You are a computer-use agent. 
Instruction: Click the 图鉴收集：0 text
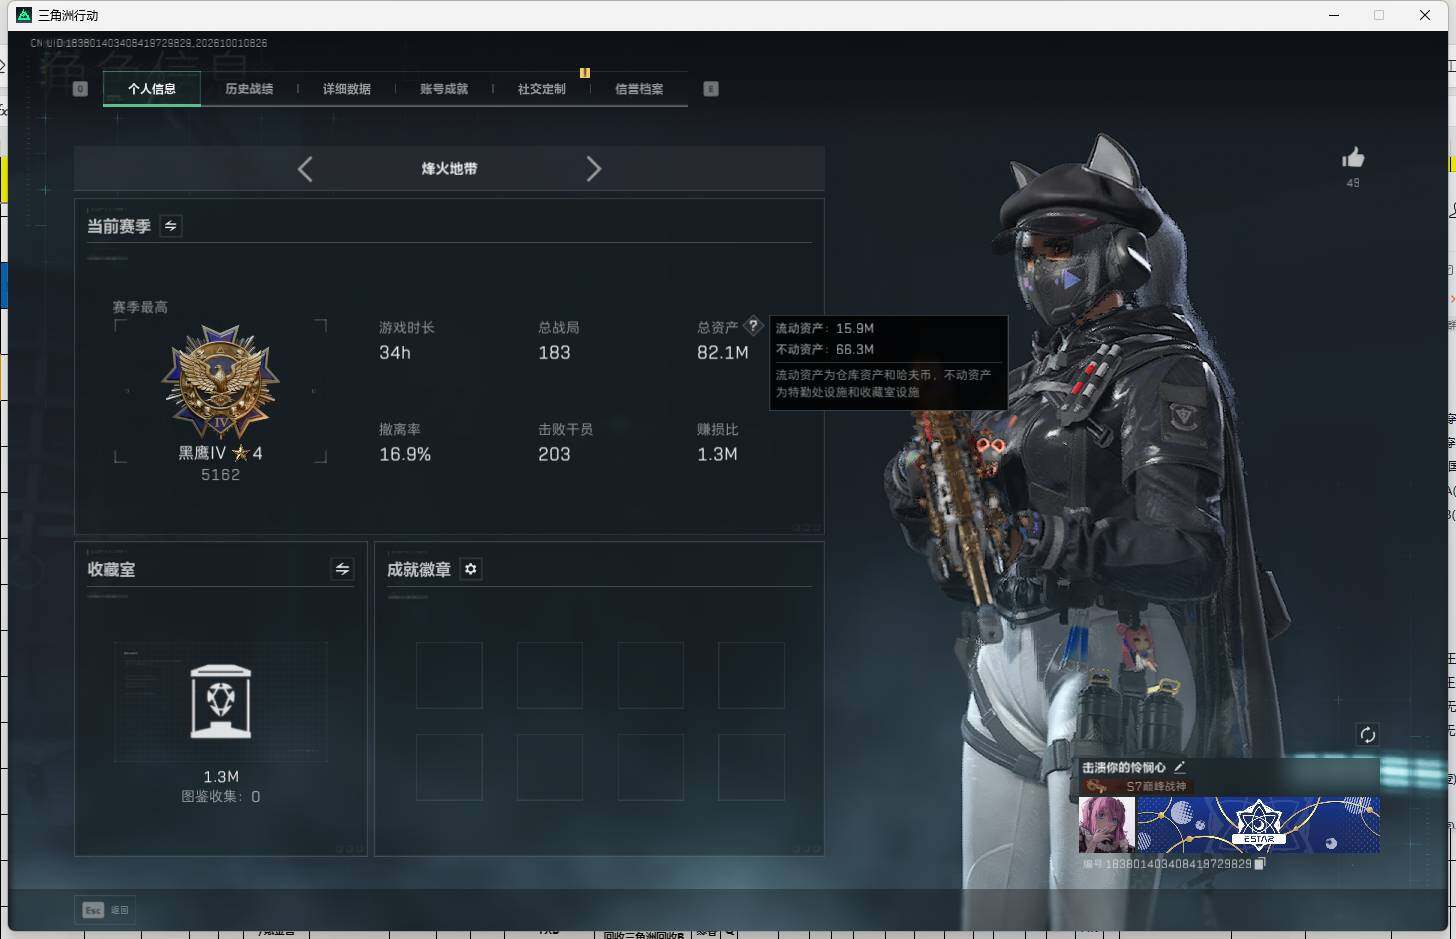[221, 797]
